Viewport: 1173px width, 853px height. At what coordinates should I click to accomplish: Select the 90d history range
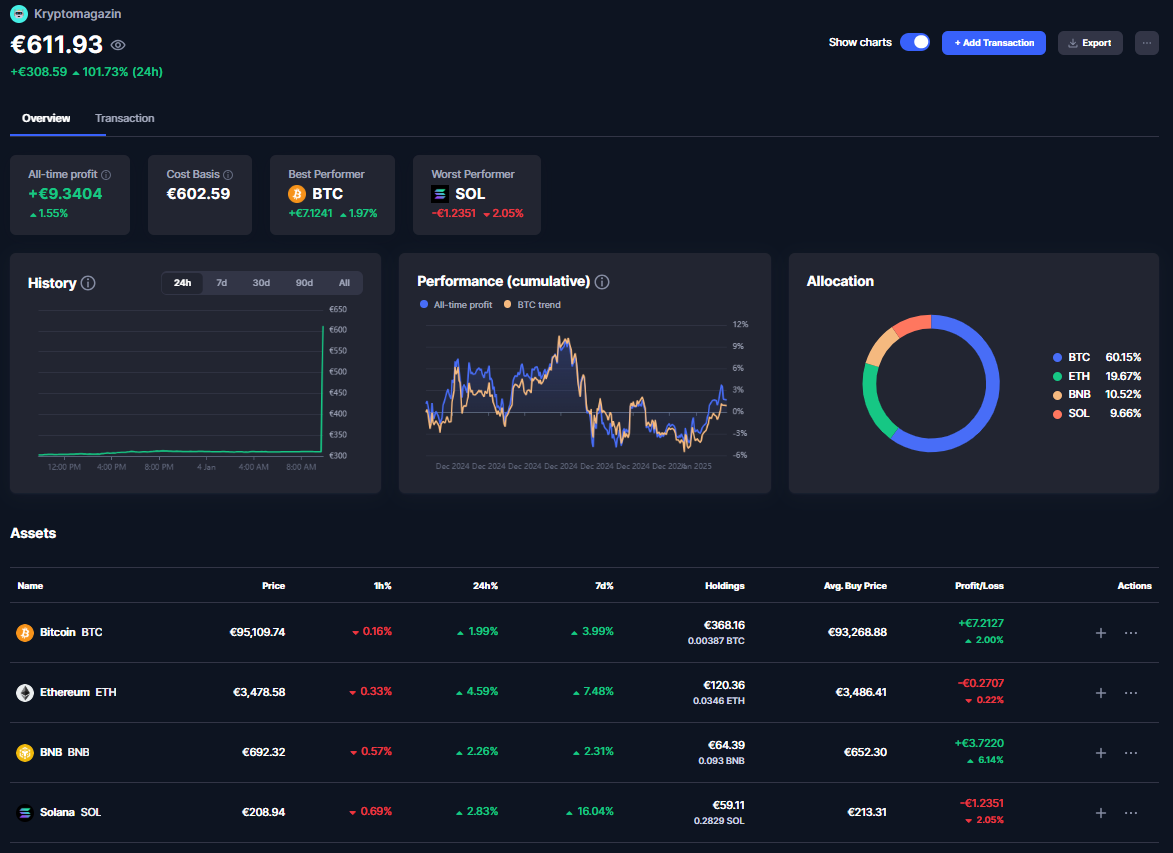[x=304, y=283]
